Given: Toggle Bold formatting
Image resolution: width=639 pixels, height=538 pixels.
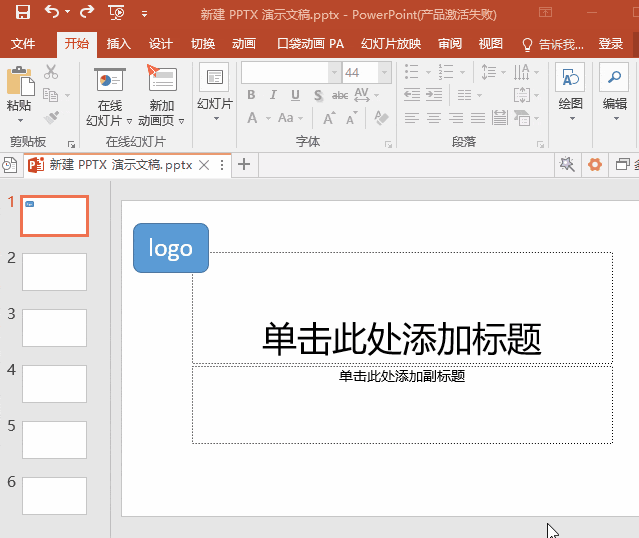Looking at the screenshot, I should click(x=251, y=95).
